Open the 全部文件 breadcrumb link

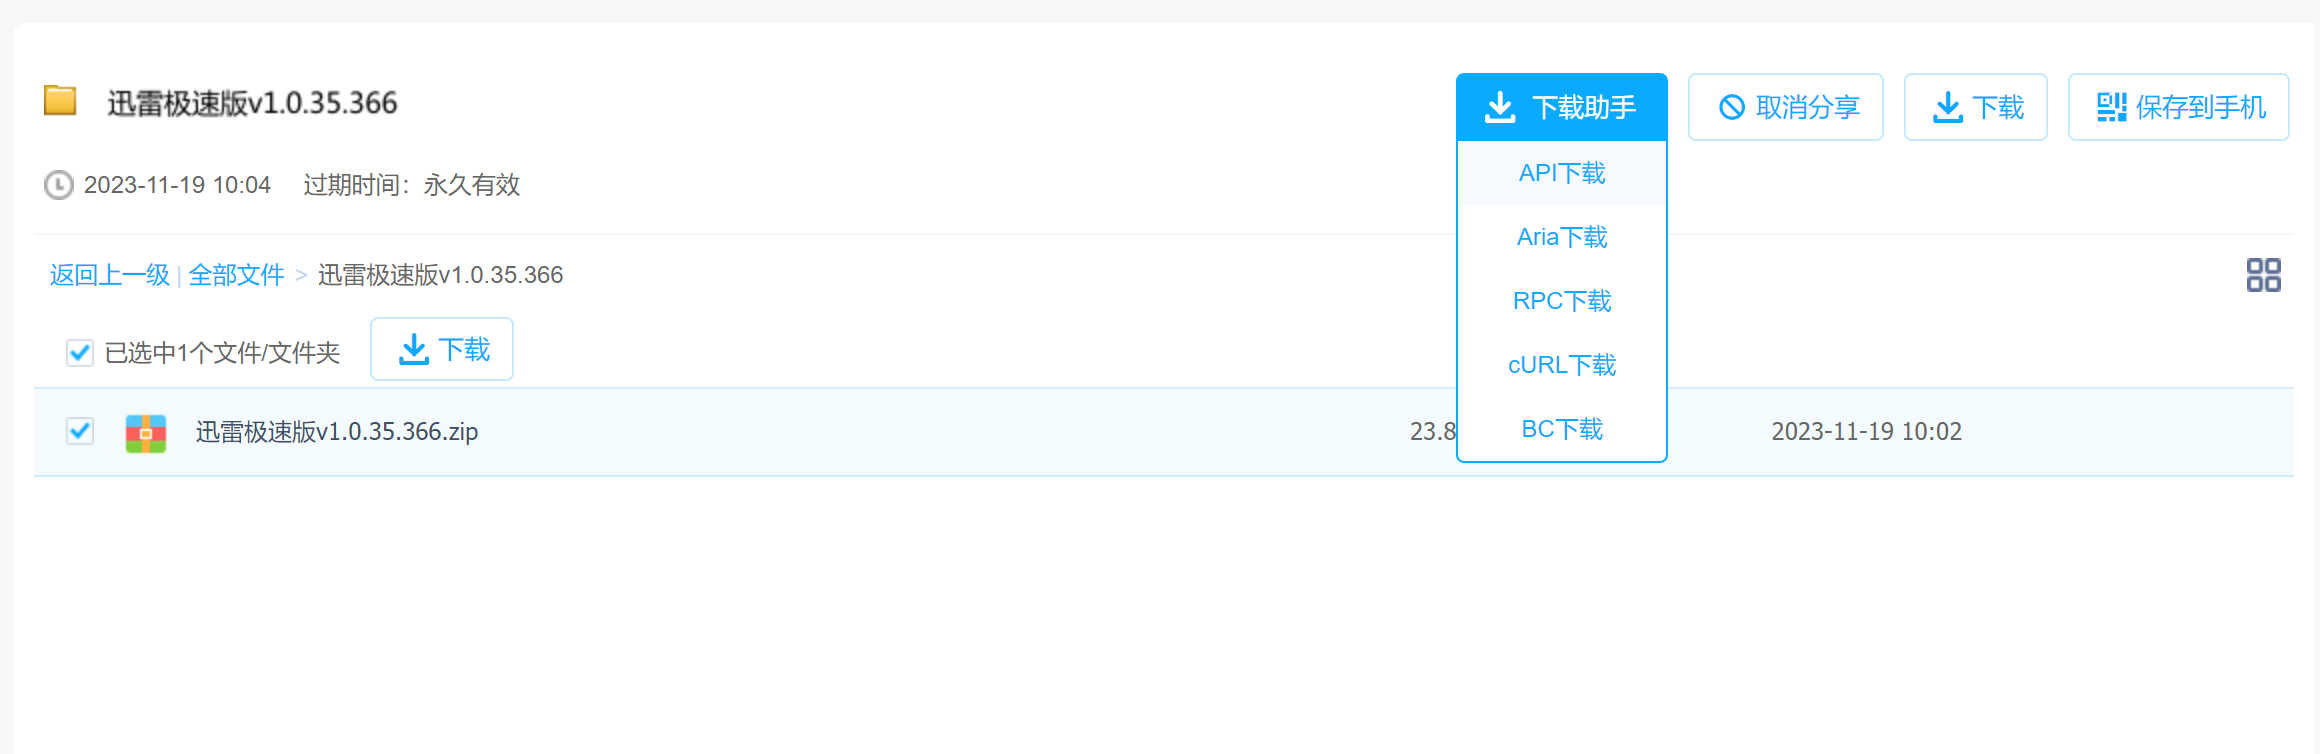[x=236, y=275]
